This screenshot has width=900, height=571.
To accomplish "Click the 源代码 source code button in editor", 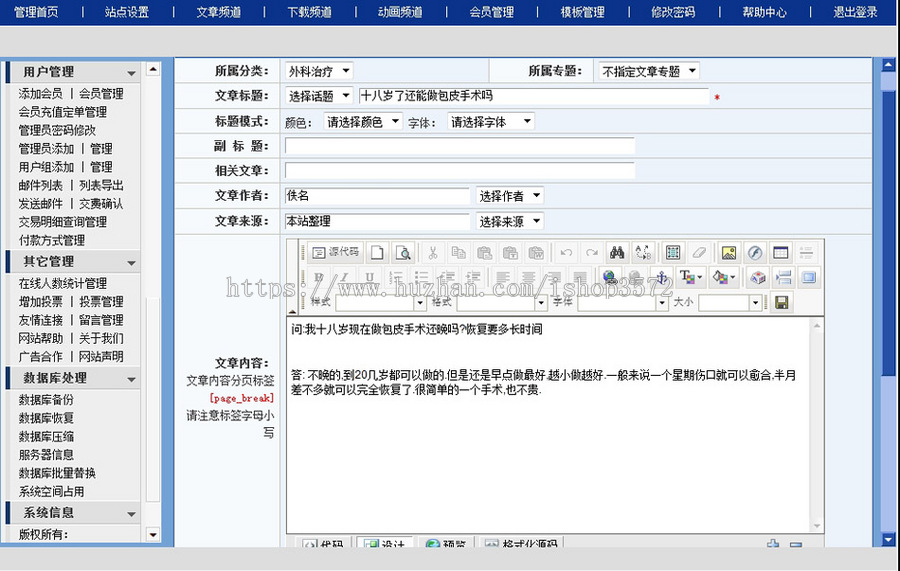I will 335,253.
